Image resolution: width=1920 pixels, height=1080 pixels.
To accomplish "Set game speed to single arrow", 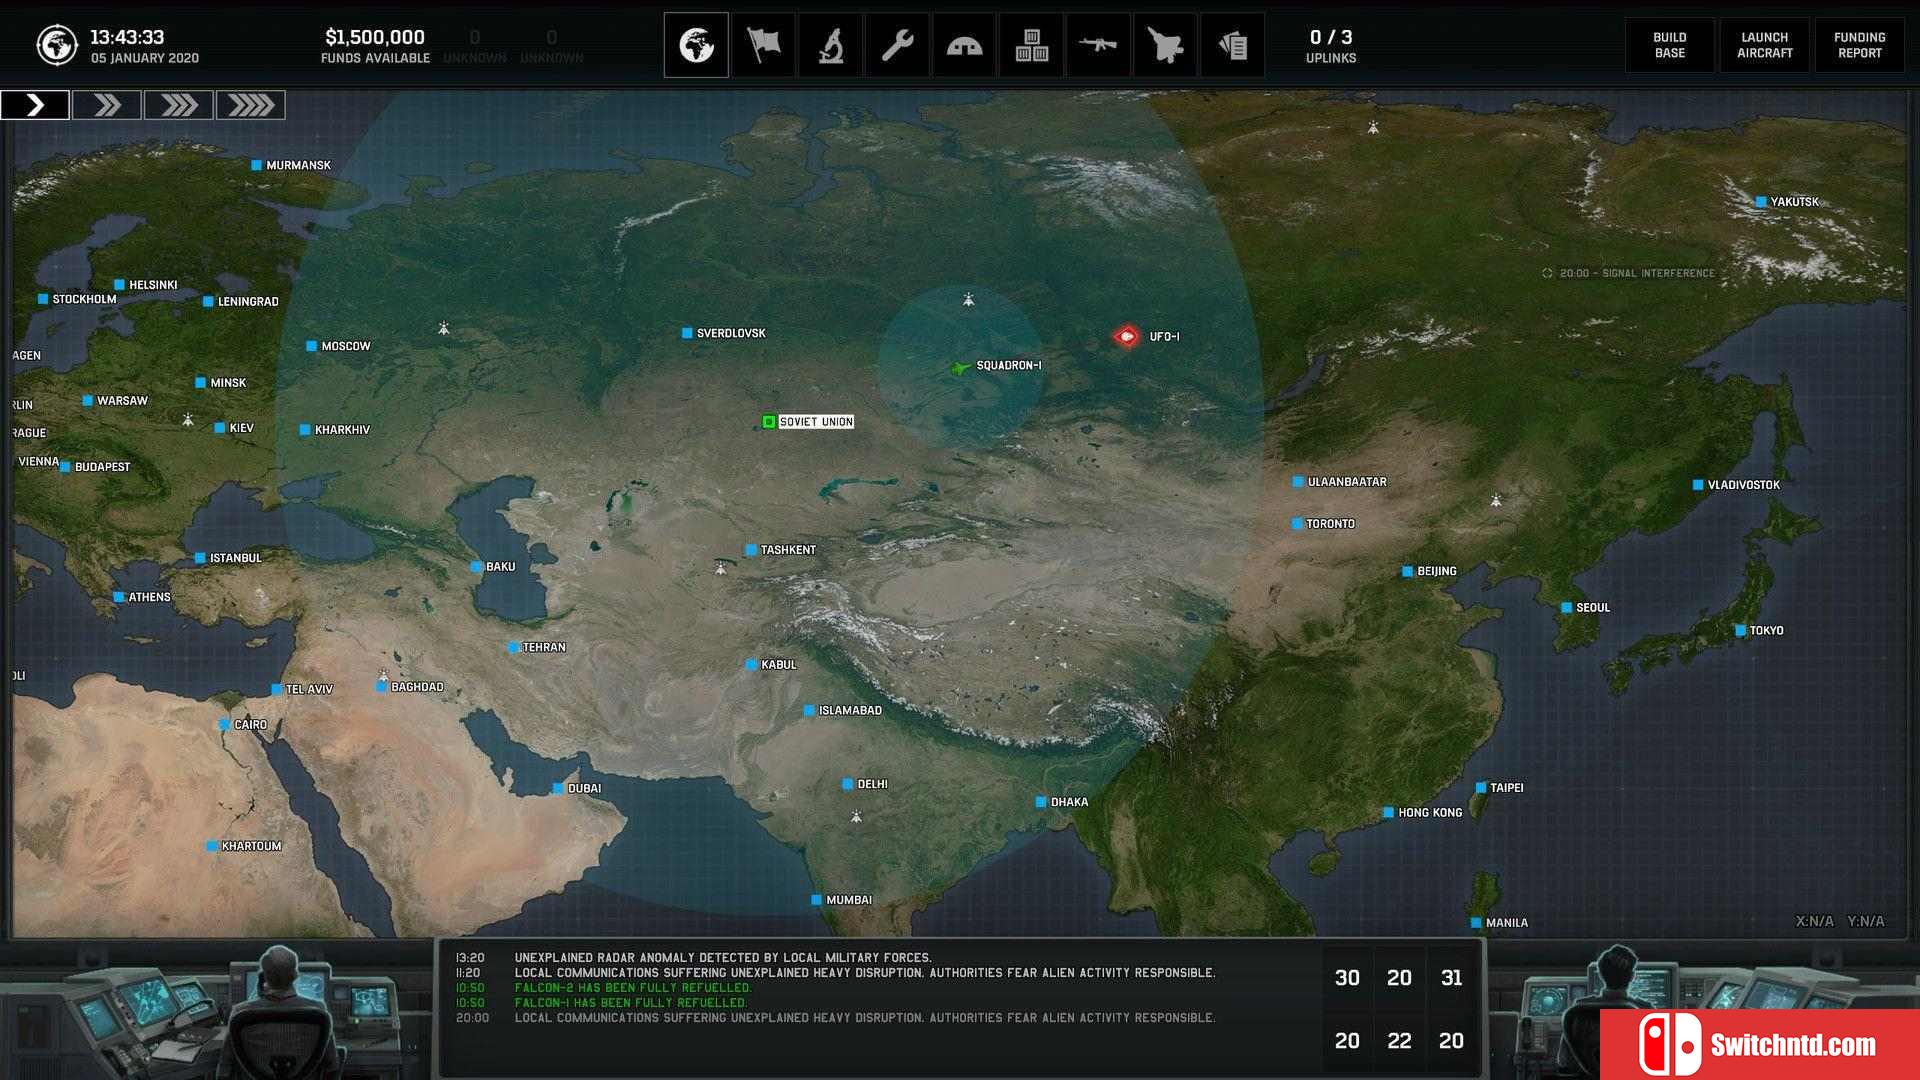I will coord(35,105).
